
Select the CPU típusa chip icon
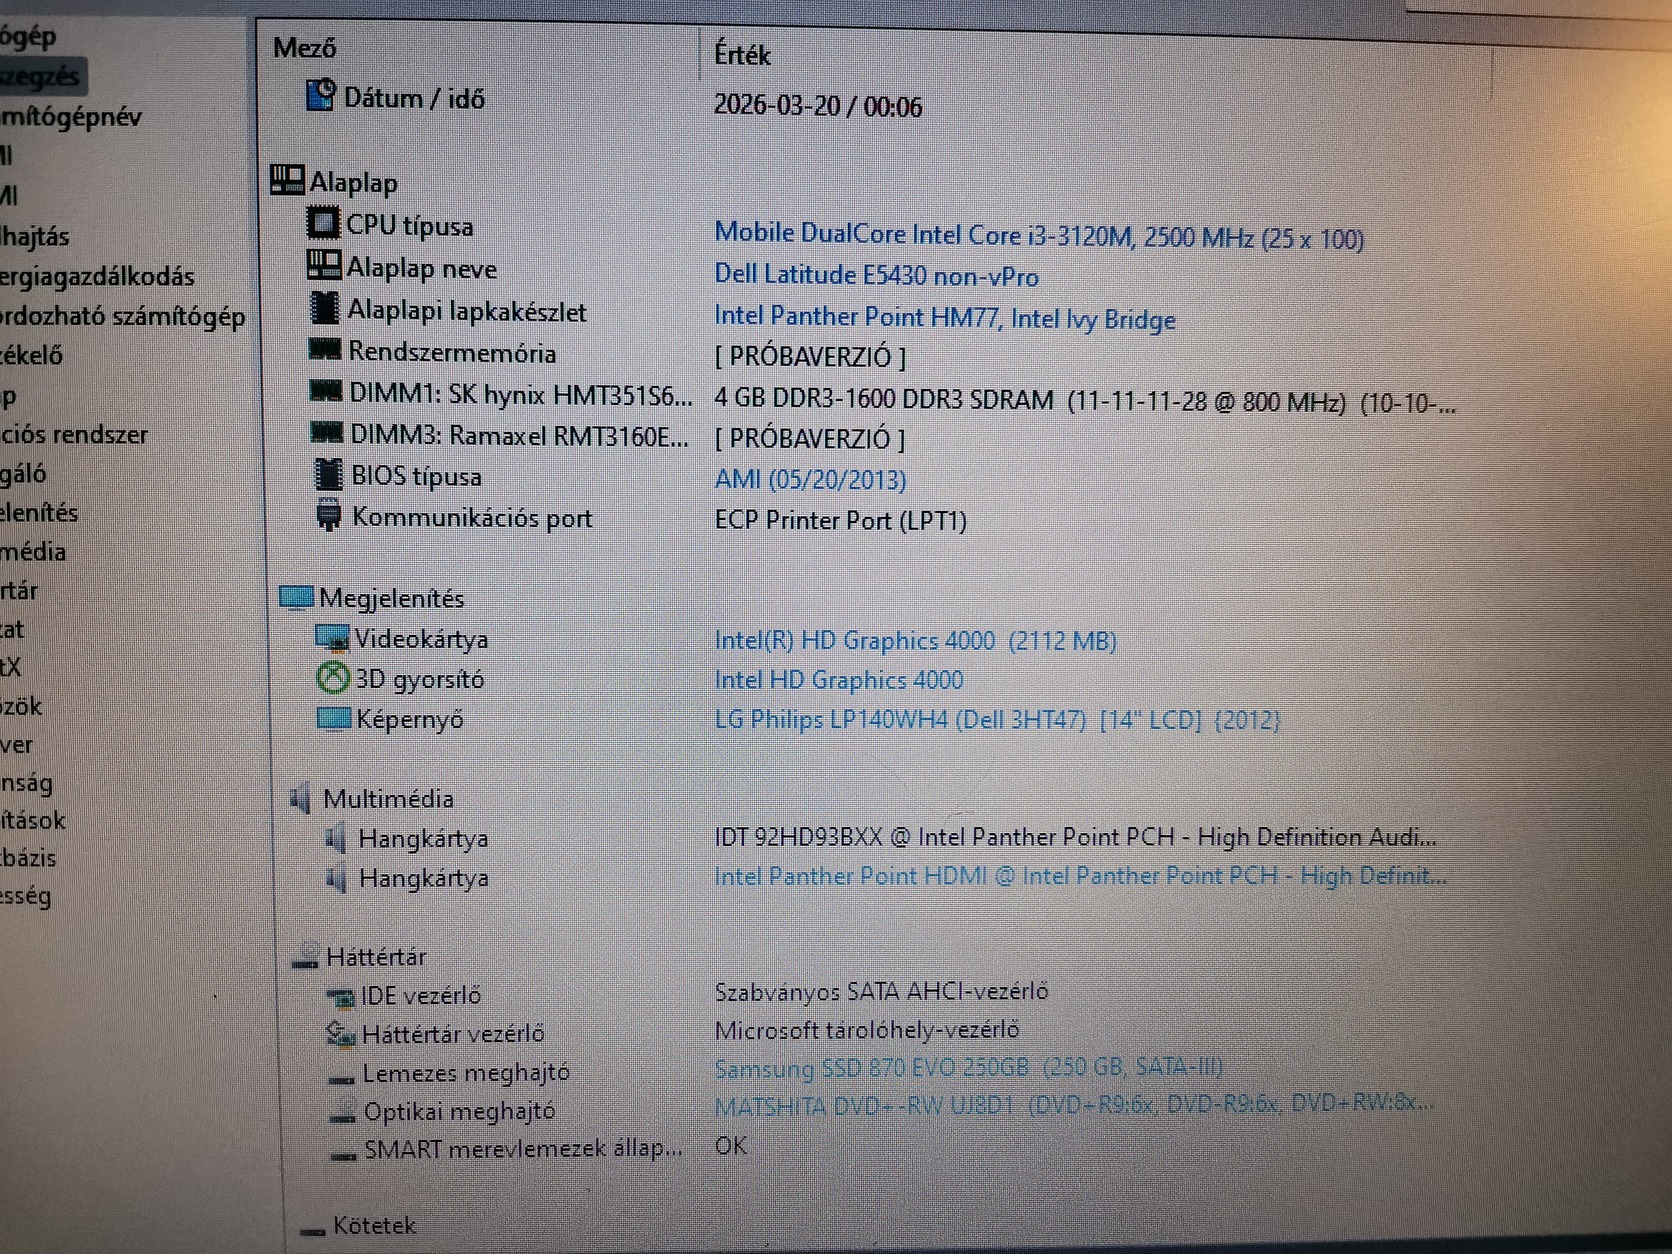[323, 223]
